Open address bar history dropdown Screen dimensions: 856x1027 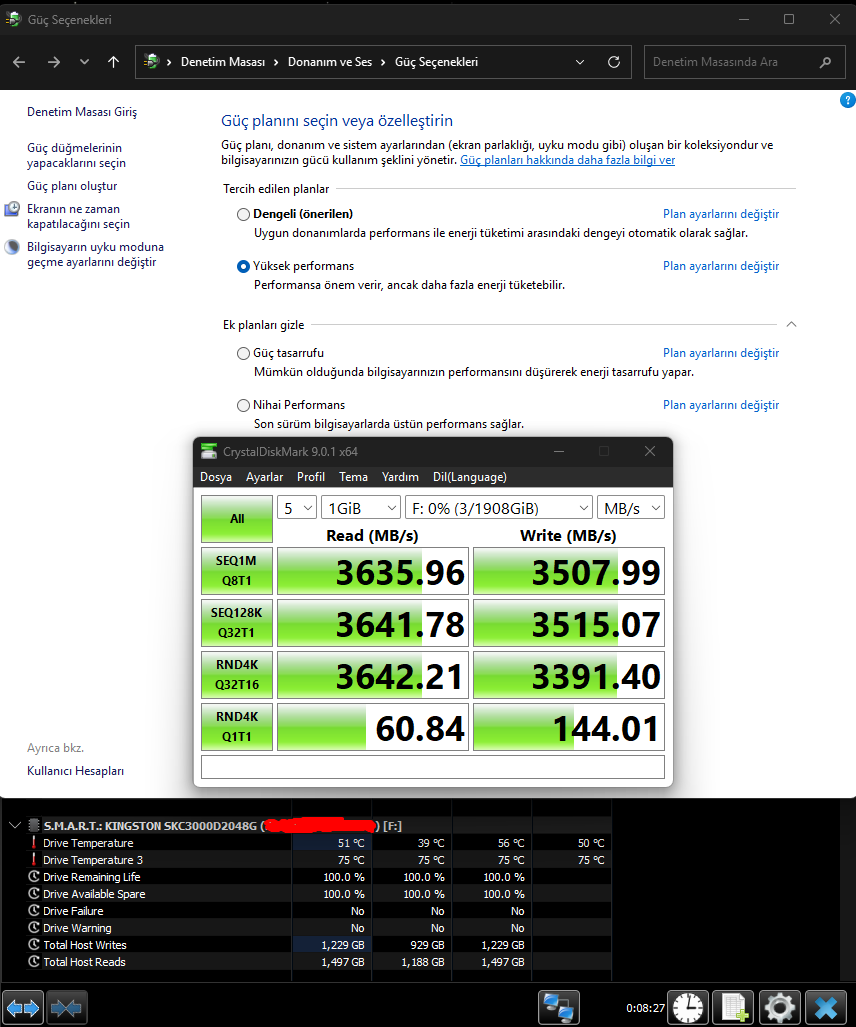coord(580,62)
